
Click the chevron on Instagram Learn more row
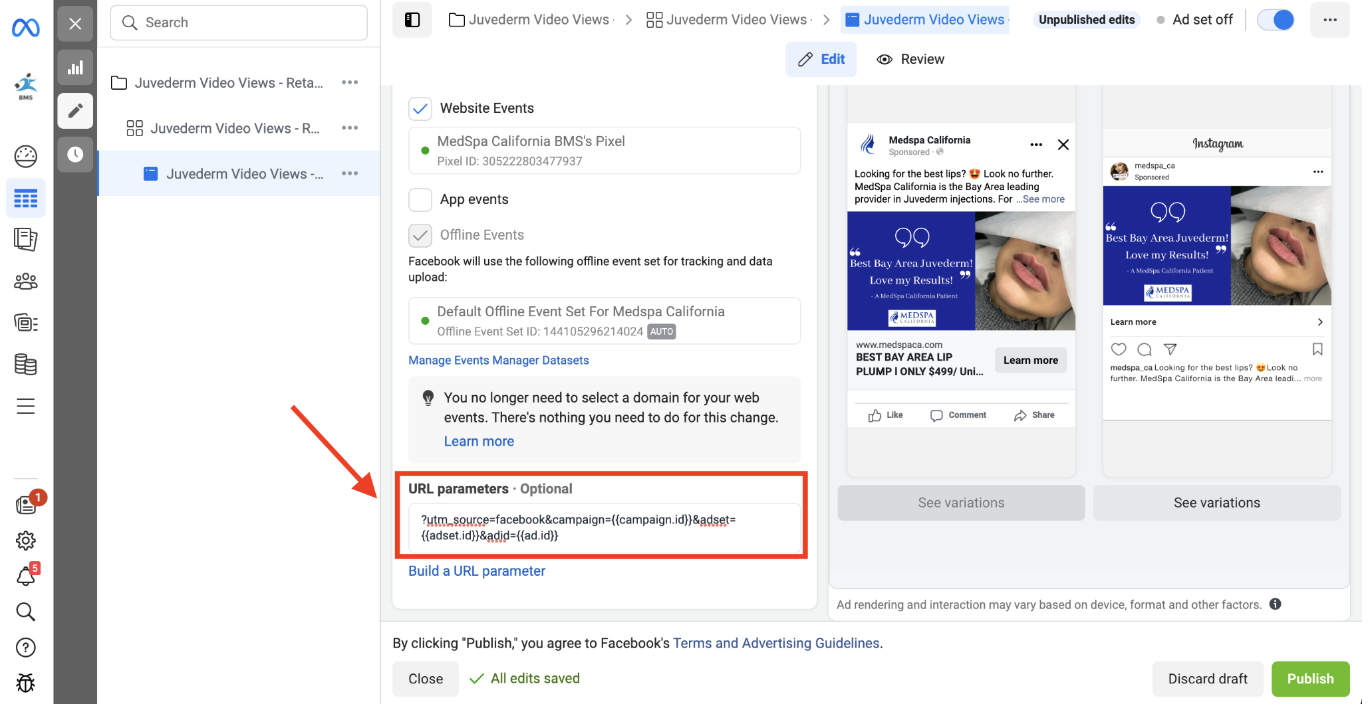tap(1320, 322)
